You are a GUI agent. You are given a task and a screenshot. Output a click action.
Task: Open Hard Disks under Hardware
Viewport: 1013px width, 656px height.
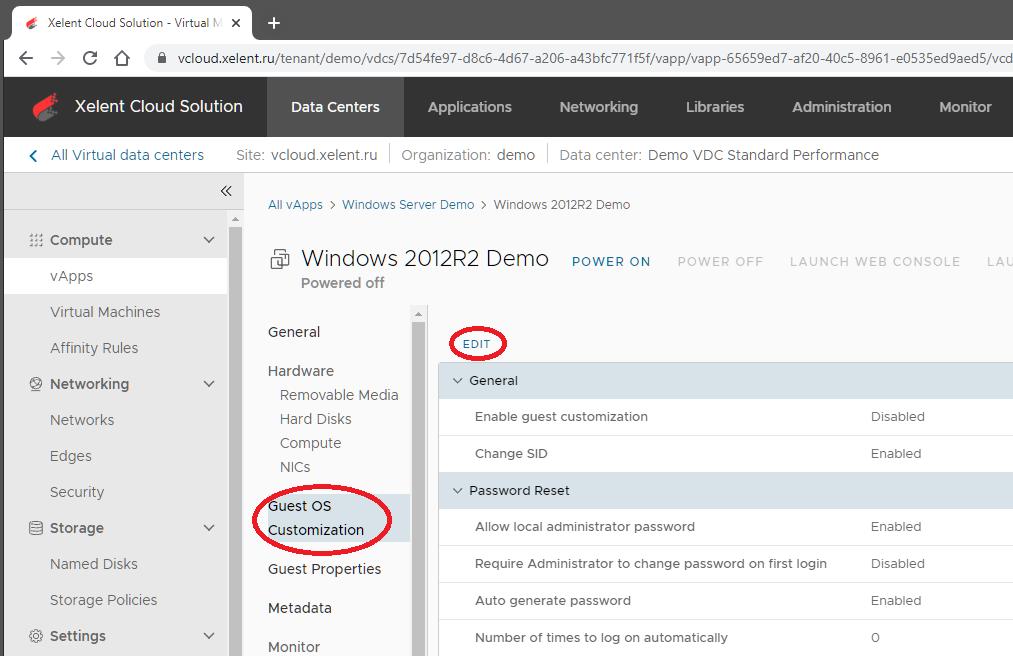point(316,419)
